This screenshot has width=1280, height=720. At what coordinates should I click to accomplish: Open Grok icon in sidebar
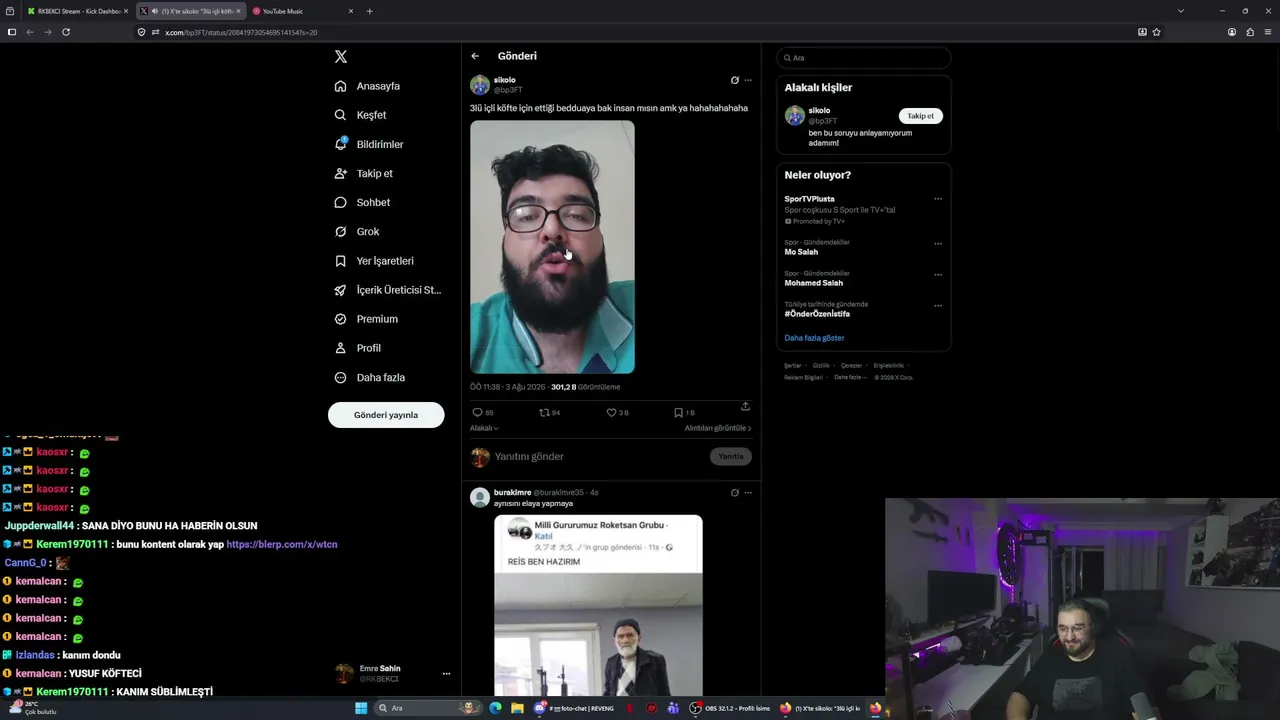coord(340,231)
